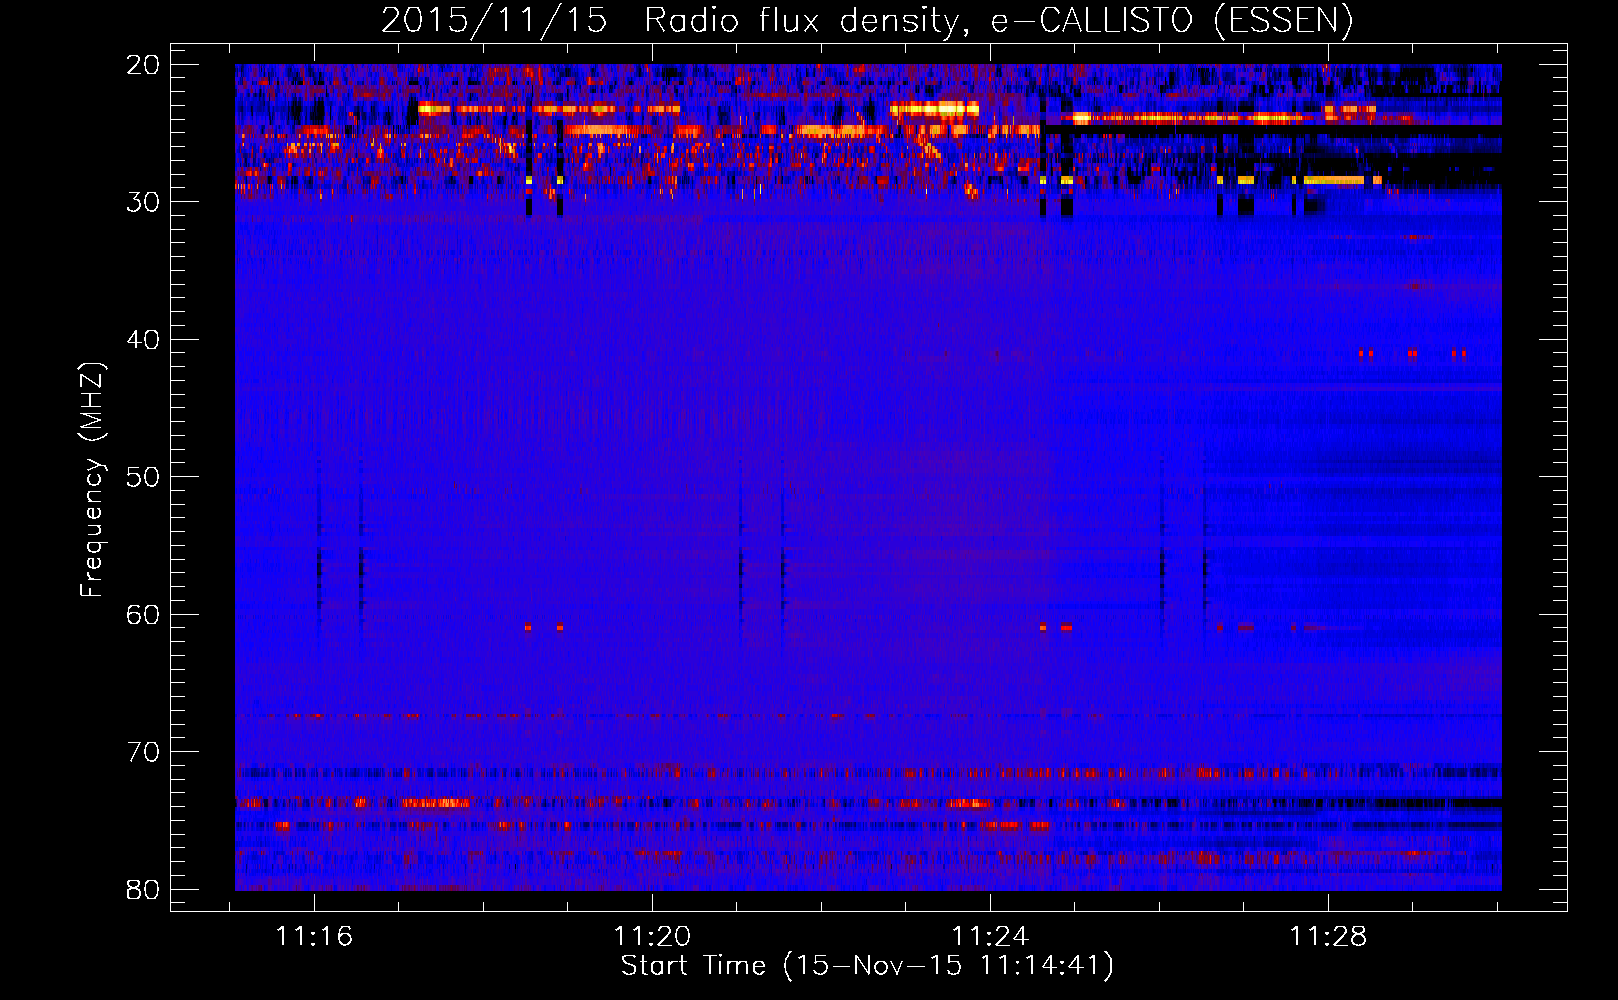Image resolution: width=1618 pixels, height=1000 pixels.
Task: Click the '20' frequency tick label
Action: tap(144, 65)
